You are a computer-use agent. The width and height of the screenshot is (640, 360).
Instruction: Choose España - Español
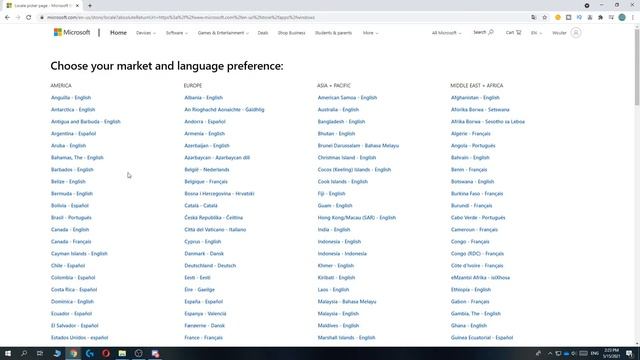[x=203, y=302]
